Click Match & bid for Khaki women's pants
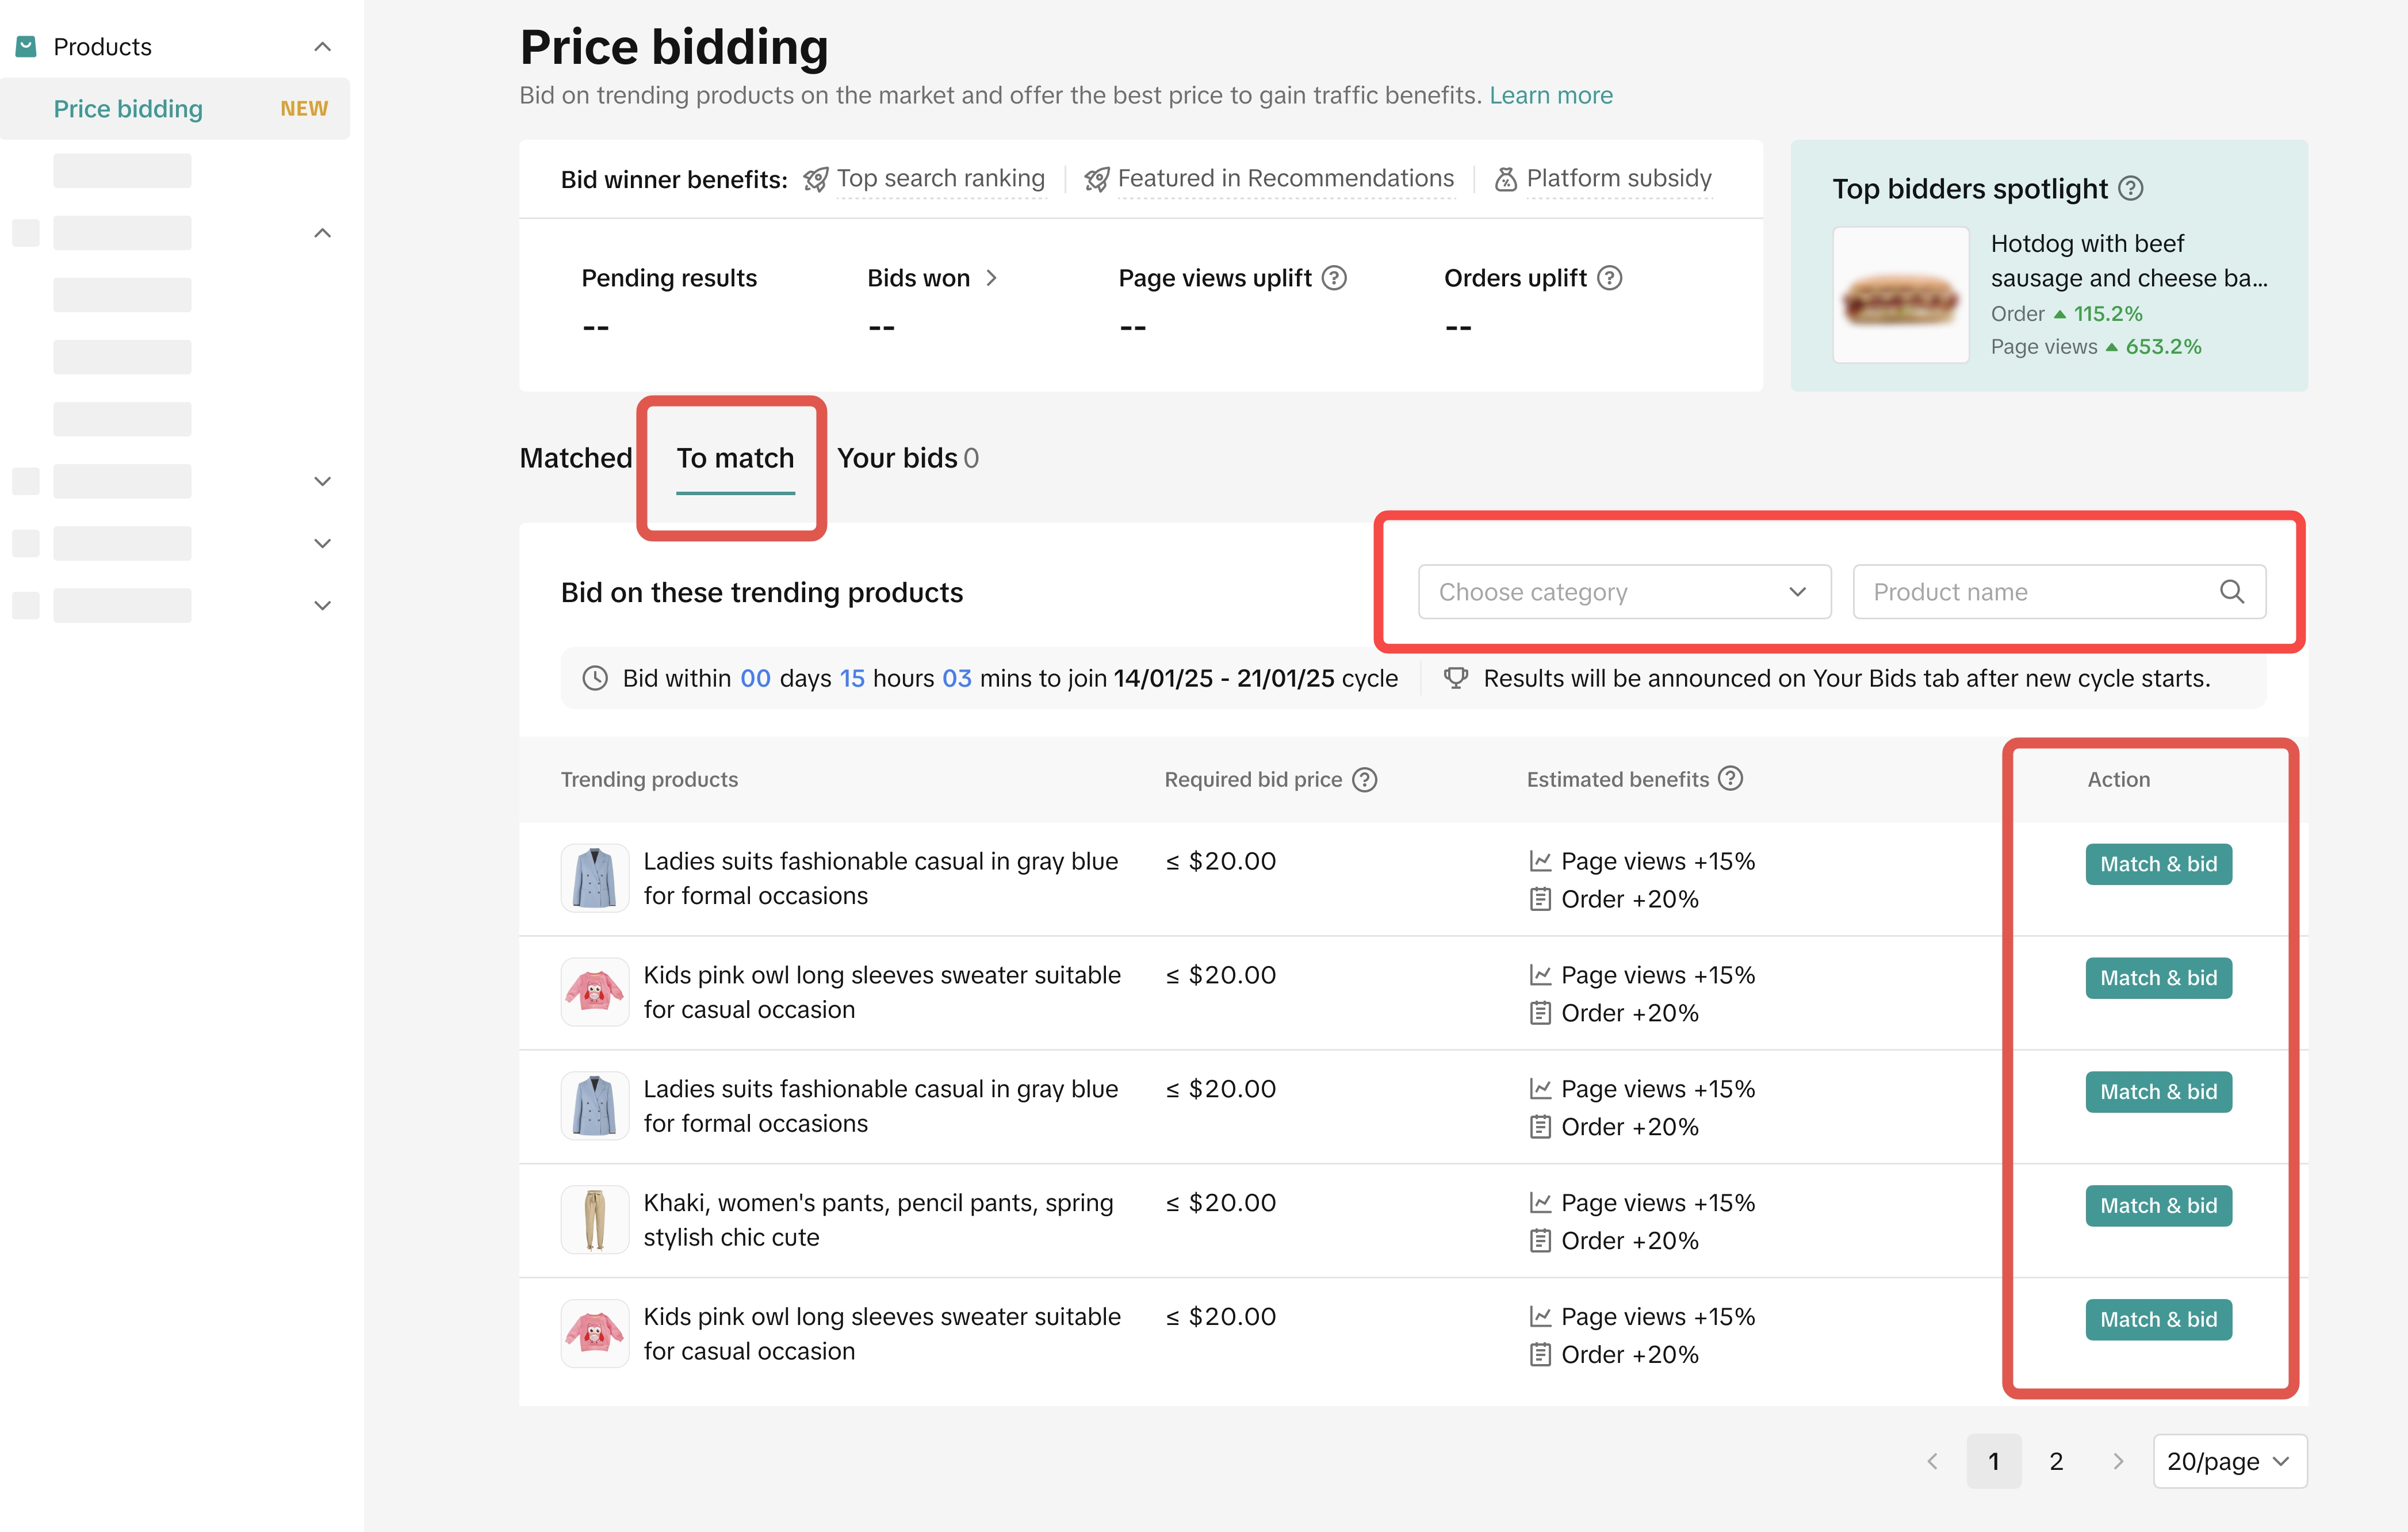Viewport: 2408px width, 1532px height. (2158, 1206)
